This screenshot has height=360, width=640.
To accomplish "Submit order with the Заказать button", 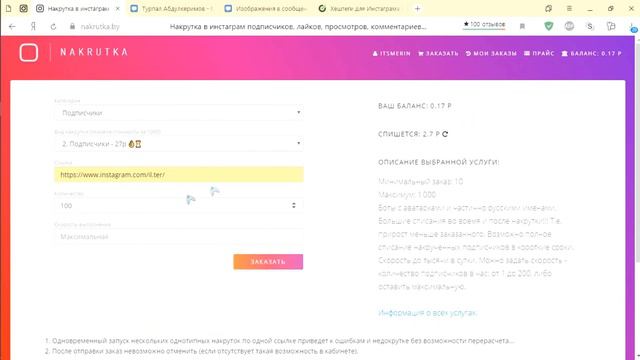I will coord(268,262).
